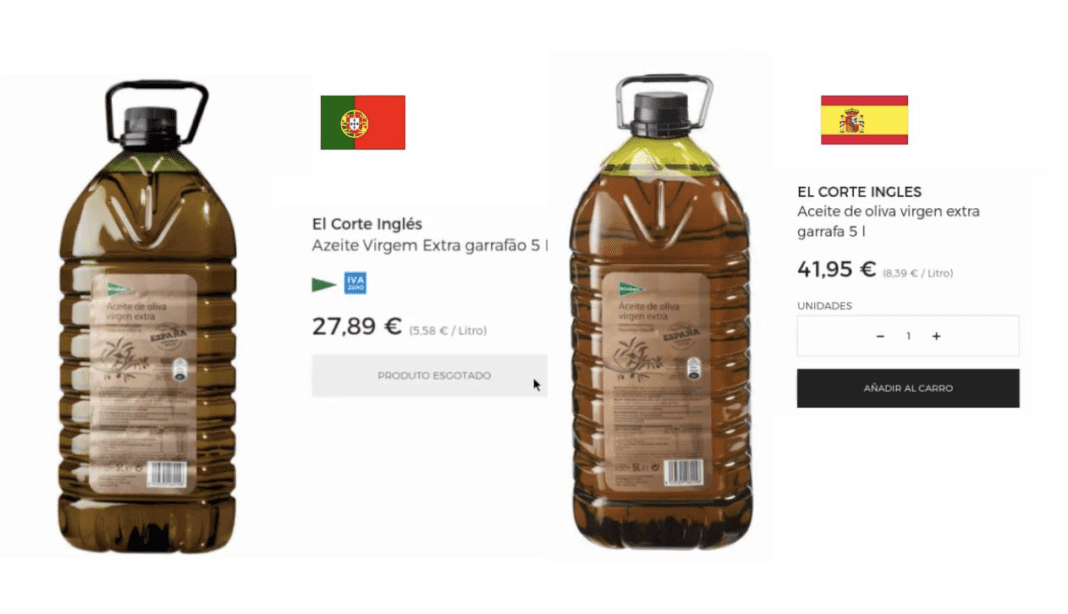Click the Portuguese flag image
1068x614 pixels.
tap(363, 123)
